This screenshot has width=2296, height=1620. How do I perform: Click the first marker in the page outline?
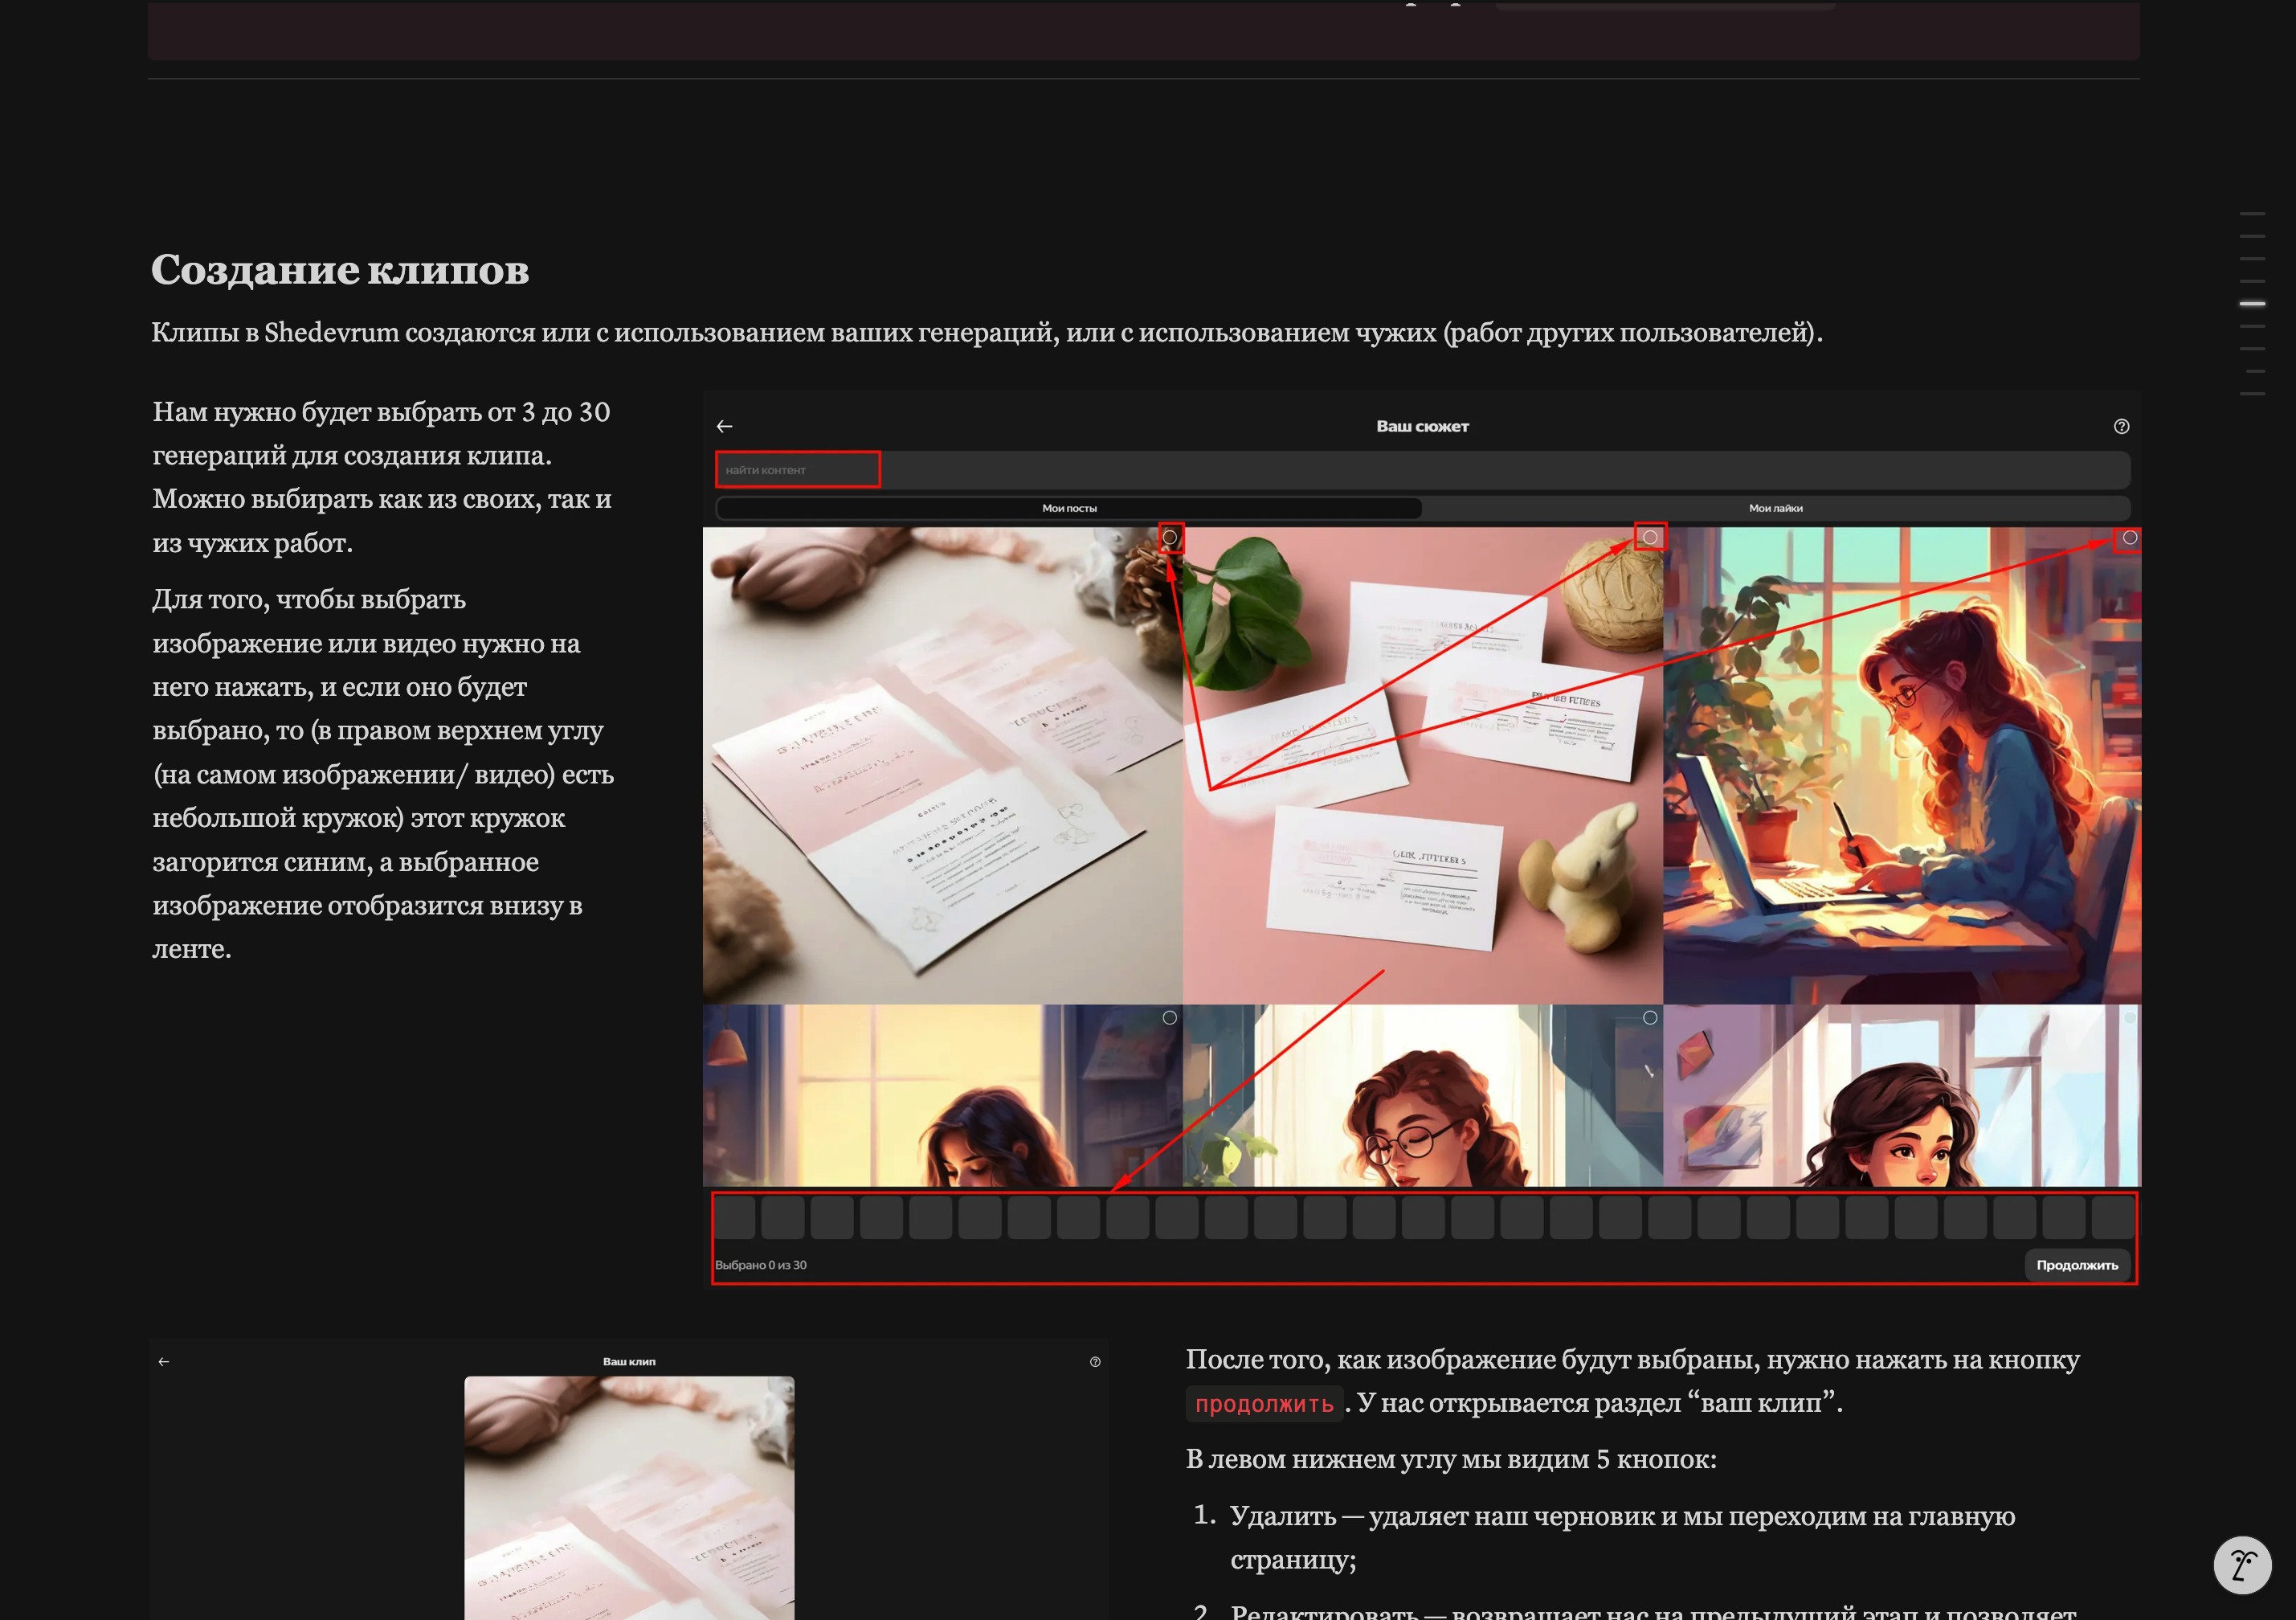tap(2252, 214)
